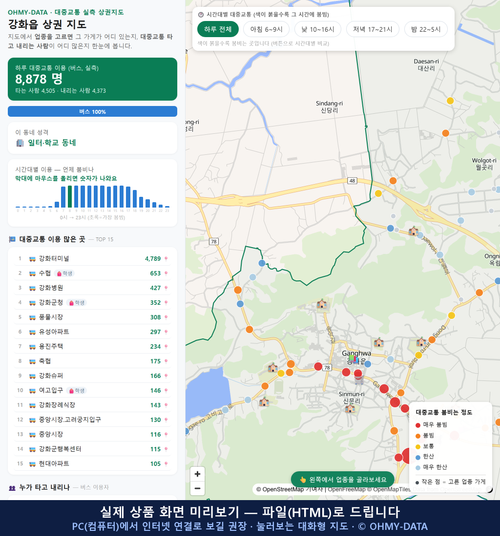Select the 유성아파트 297 list row

tap(92, 332)
